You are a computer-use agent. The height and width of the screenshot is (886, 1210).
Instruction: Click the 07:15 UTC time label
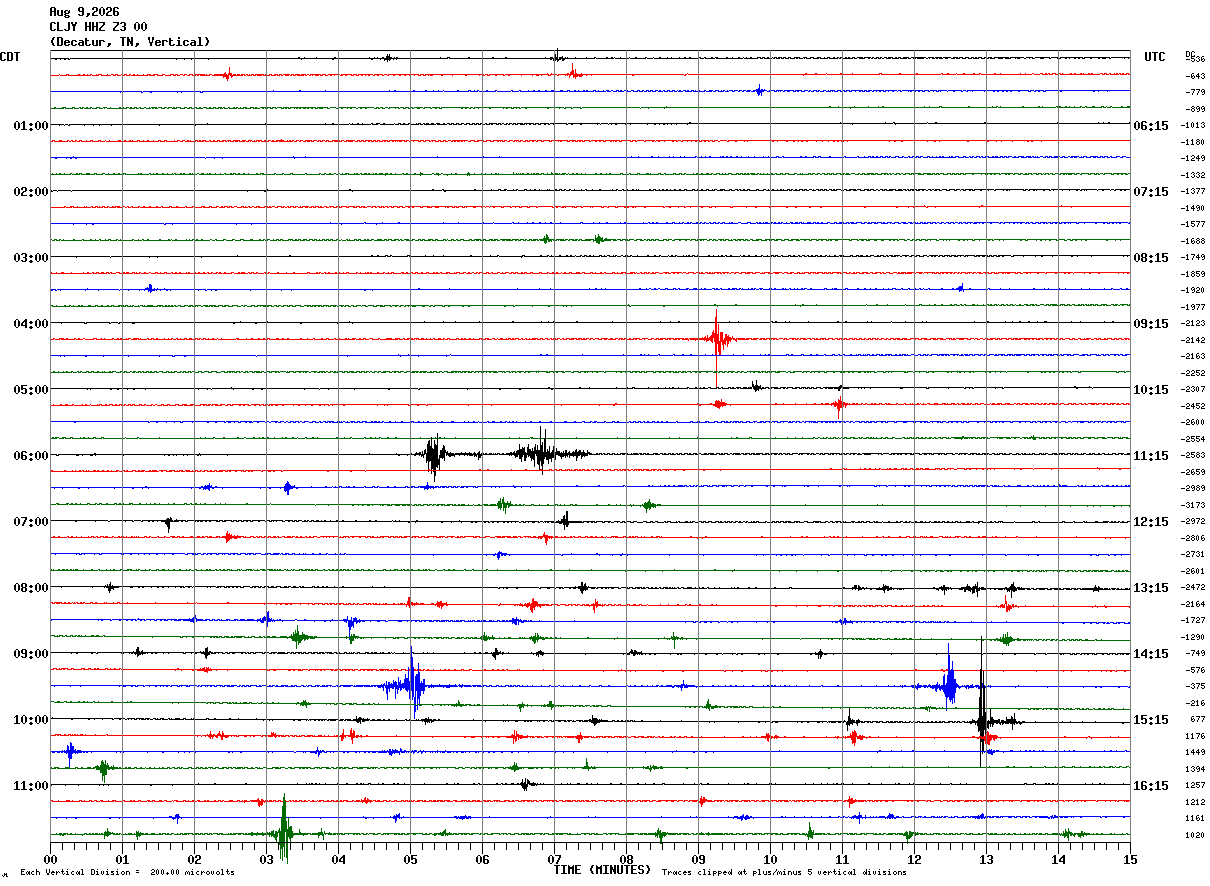[1151, 192]
